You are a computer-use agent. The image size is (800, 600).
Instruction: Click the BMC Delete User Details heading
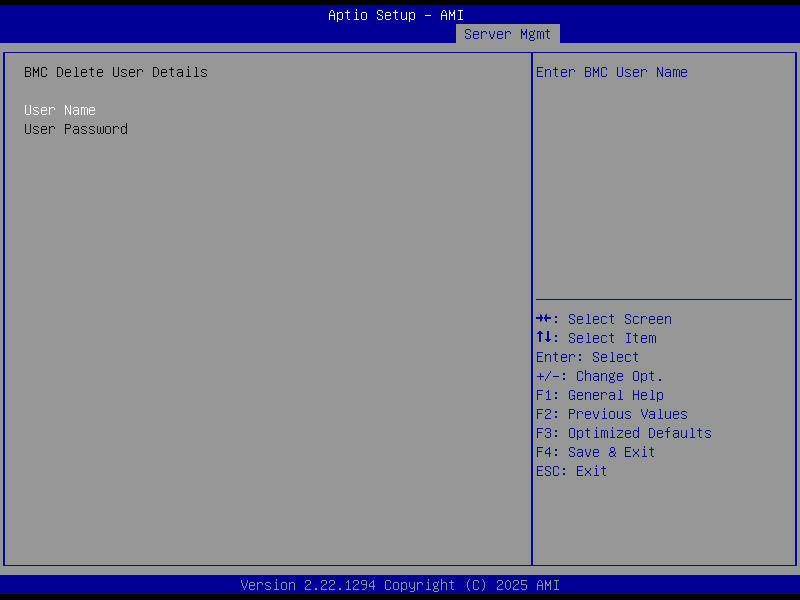[x=115, y=72]
